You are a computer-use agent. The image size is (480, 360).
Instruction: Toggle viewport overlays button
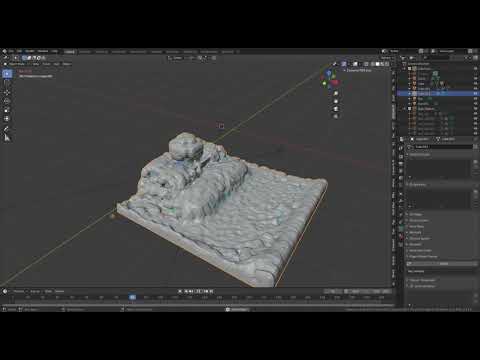pyautogui.click(x=355, y=64)
